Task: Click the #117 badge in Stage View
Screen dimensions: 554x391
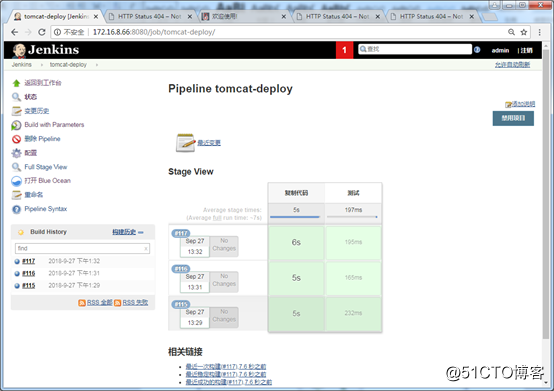Action: pyautogui.click(x=181, y=233)
